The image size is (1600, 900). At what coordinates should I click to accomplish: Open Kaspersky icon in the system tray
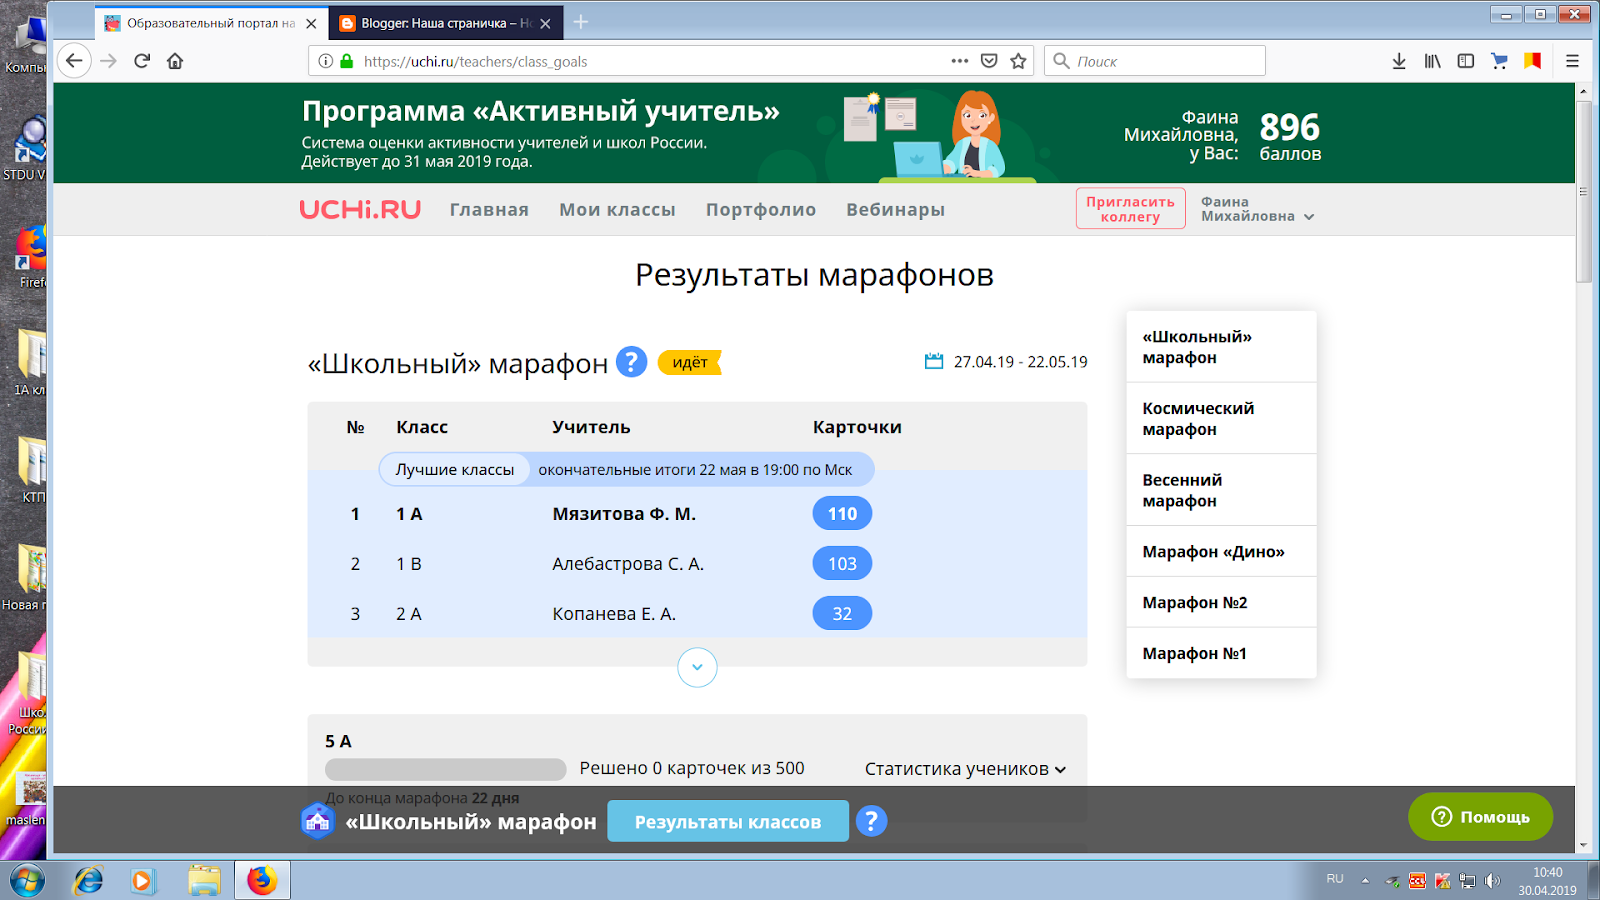(1442, 880)
